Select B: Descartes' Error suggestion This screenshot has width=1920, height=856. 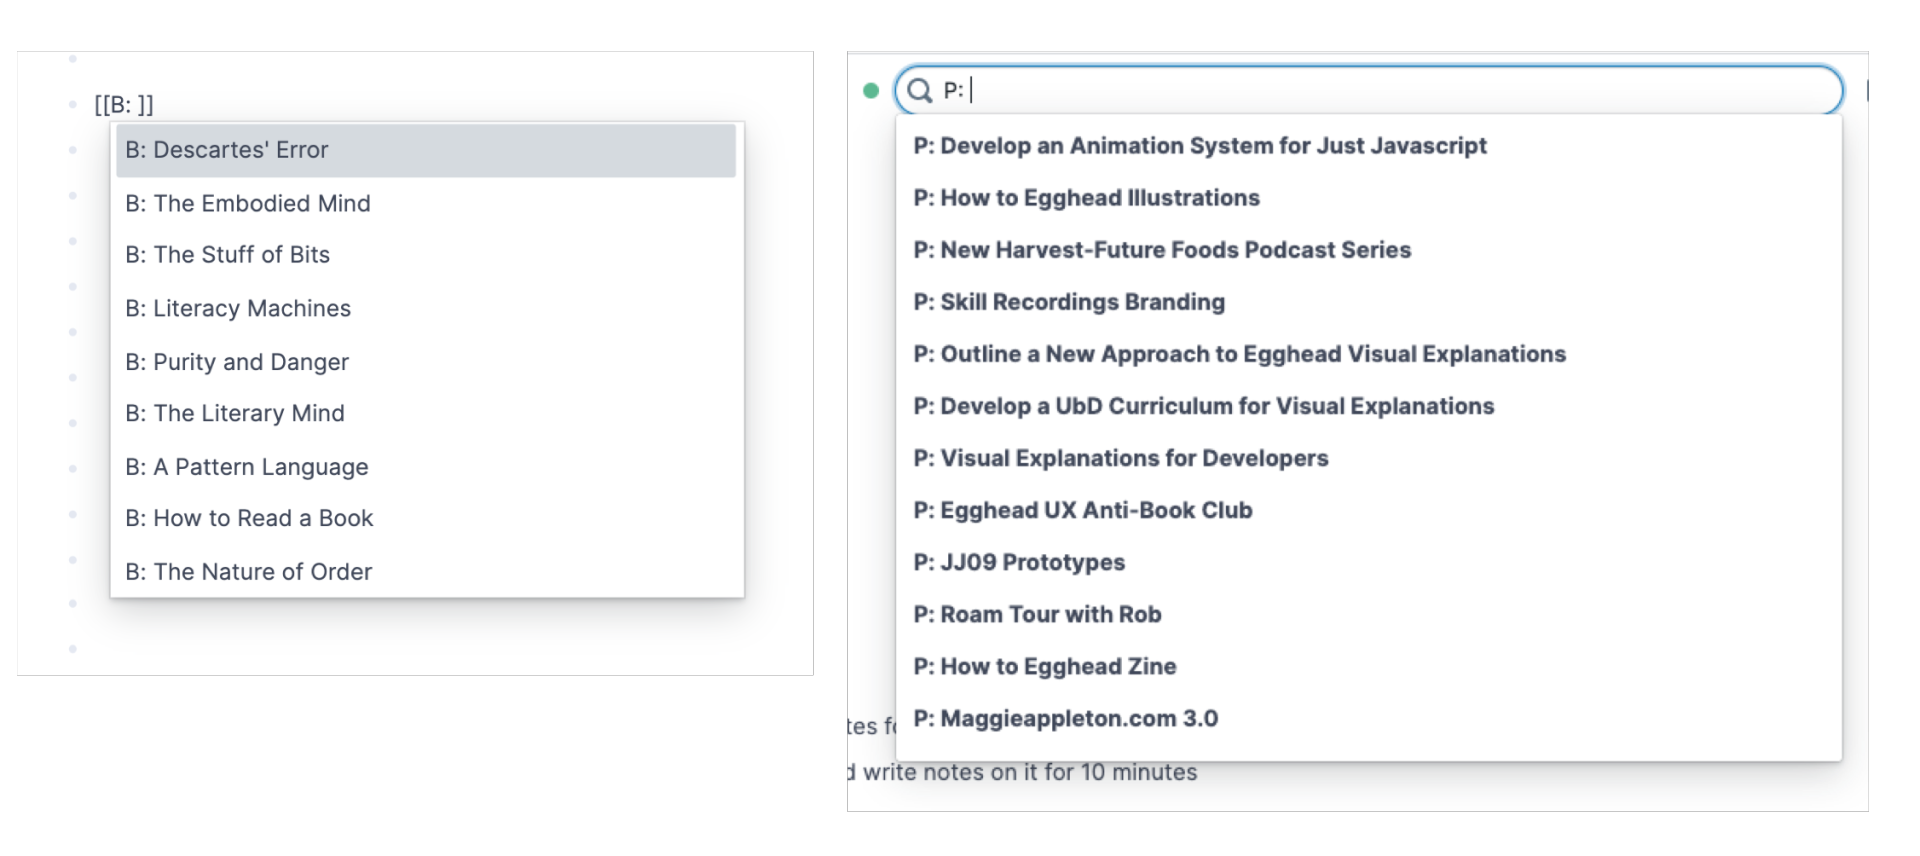pyautogui.click(x=426, y=150)
